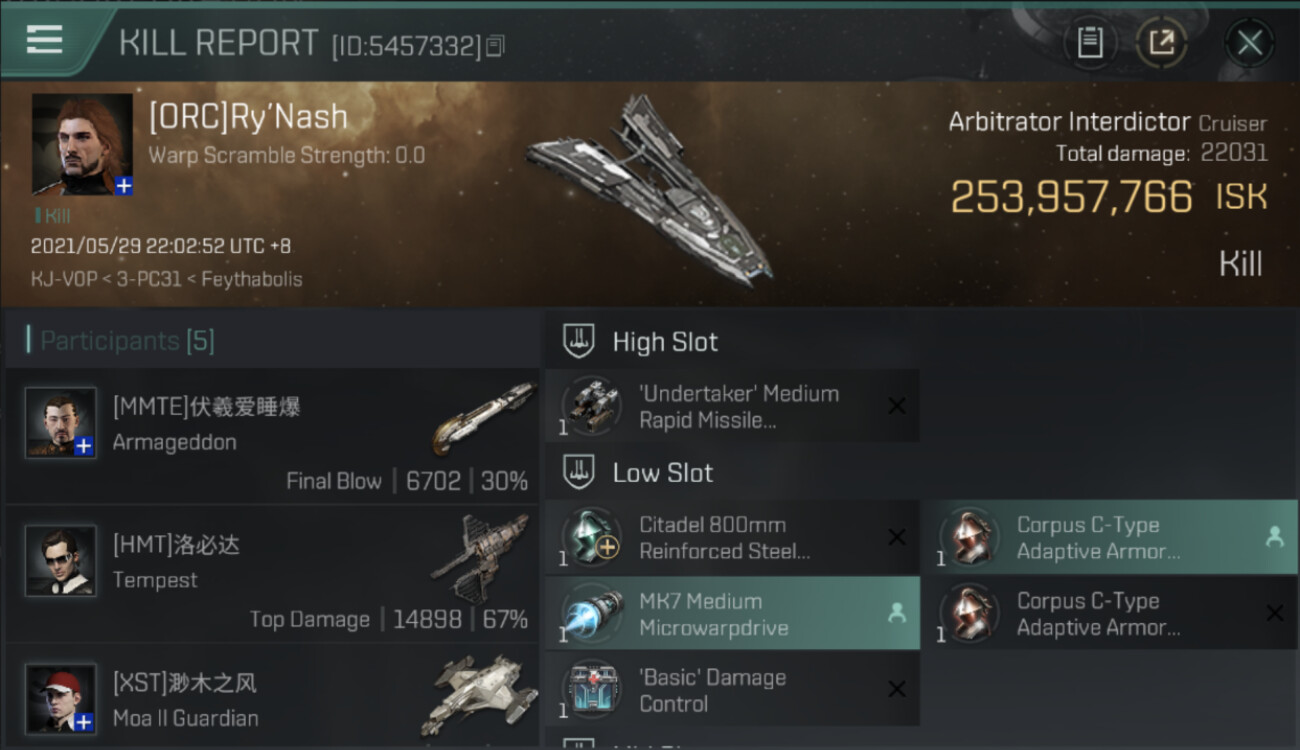The image size is (1300, 750).
Task: Open the hamburger menu icon
Action: click(45, 40)
